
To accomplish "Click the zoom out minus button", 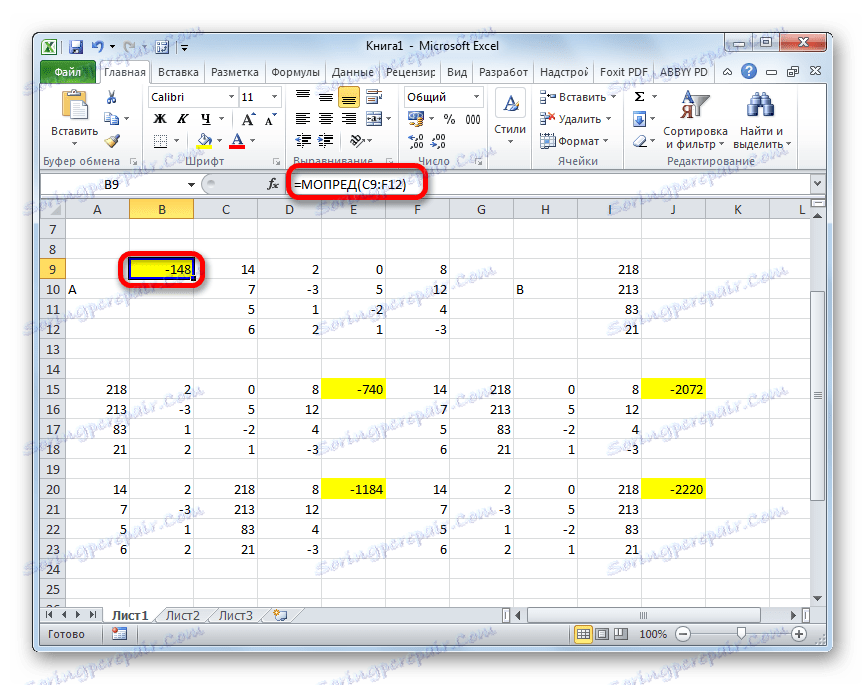I will click(x=683, y=634).
